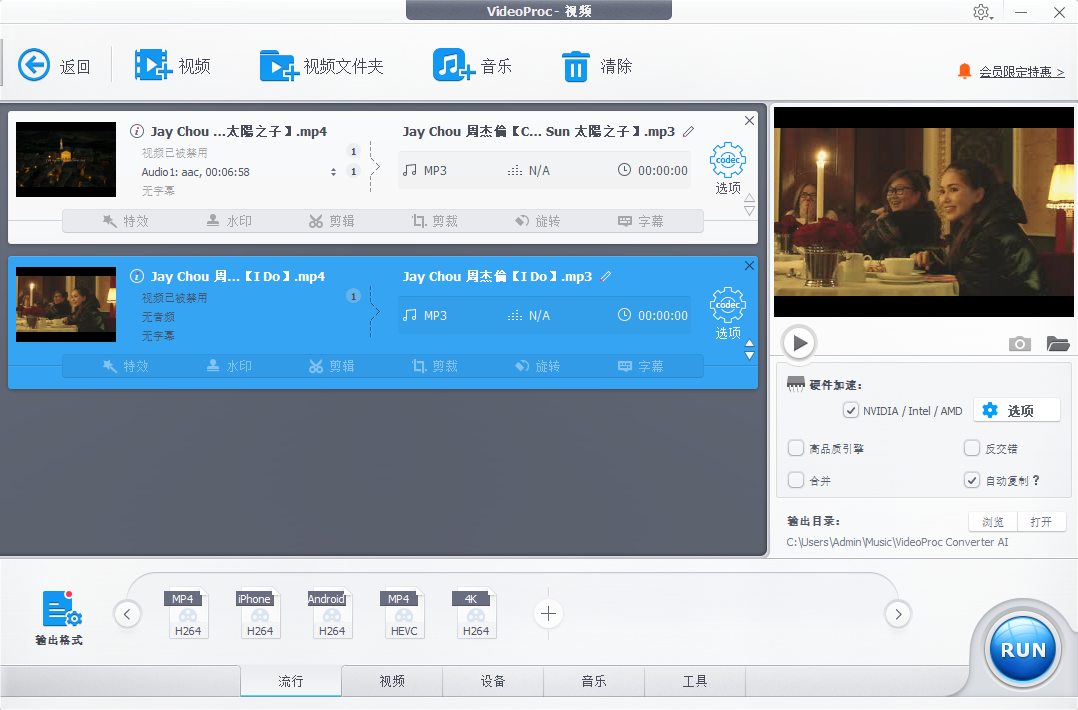The height and width of the screenshot is (710, 1078).
Task: Open 剪裁 crop tool for the 太陽之子 item
Action: point(434,221)
